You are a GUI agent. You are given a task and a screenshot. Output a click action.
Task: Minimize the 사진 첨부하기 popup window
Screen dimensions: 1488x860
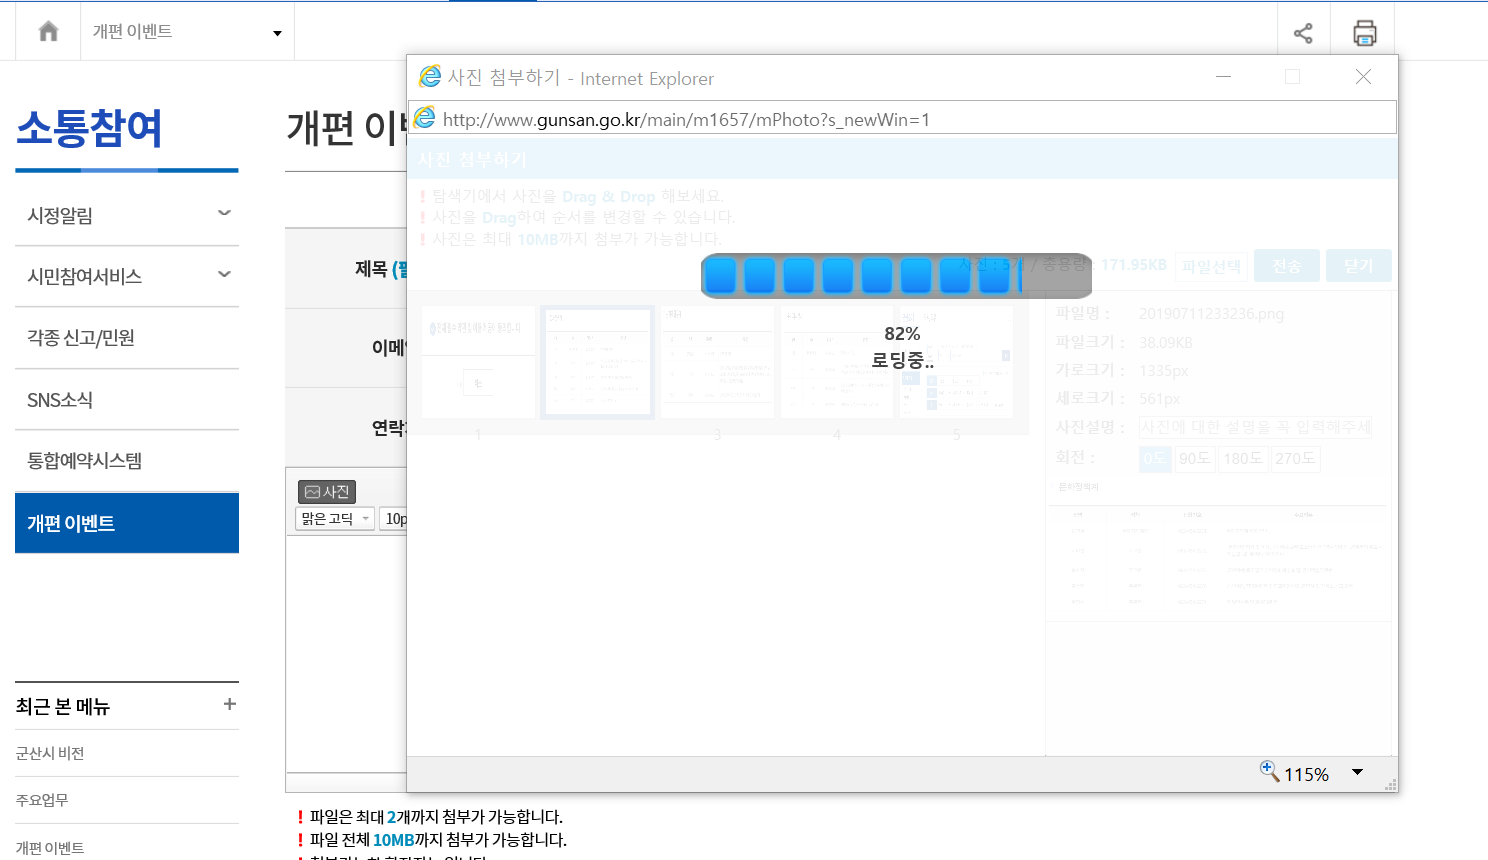pyautogui.click(x=1223, y=77)
